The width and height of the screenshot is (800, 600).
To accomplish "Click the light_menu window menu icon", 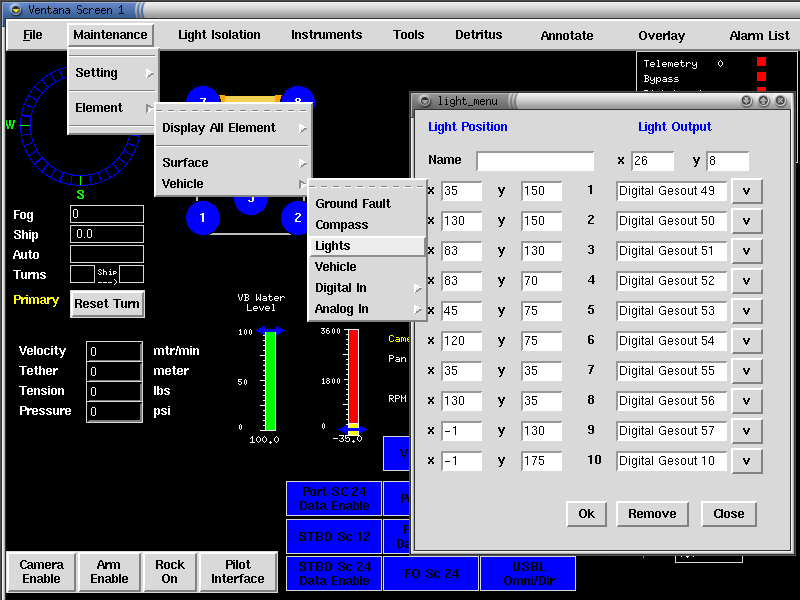I will (425, 101).
